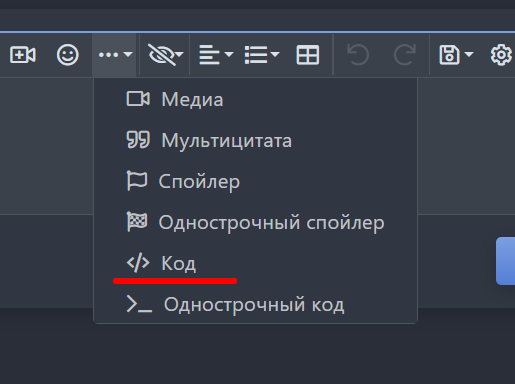
Task: Select Медиа from the dropdown menu
Action: point(255,99)
